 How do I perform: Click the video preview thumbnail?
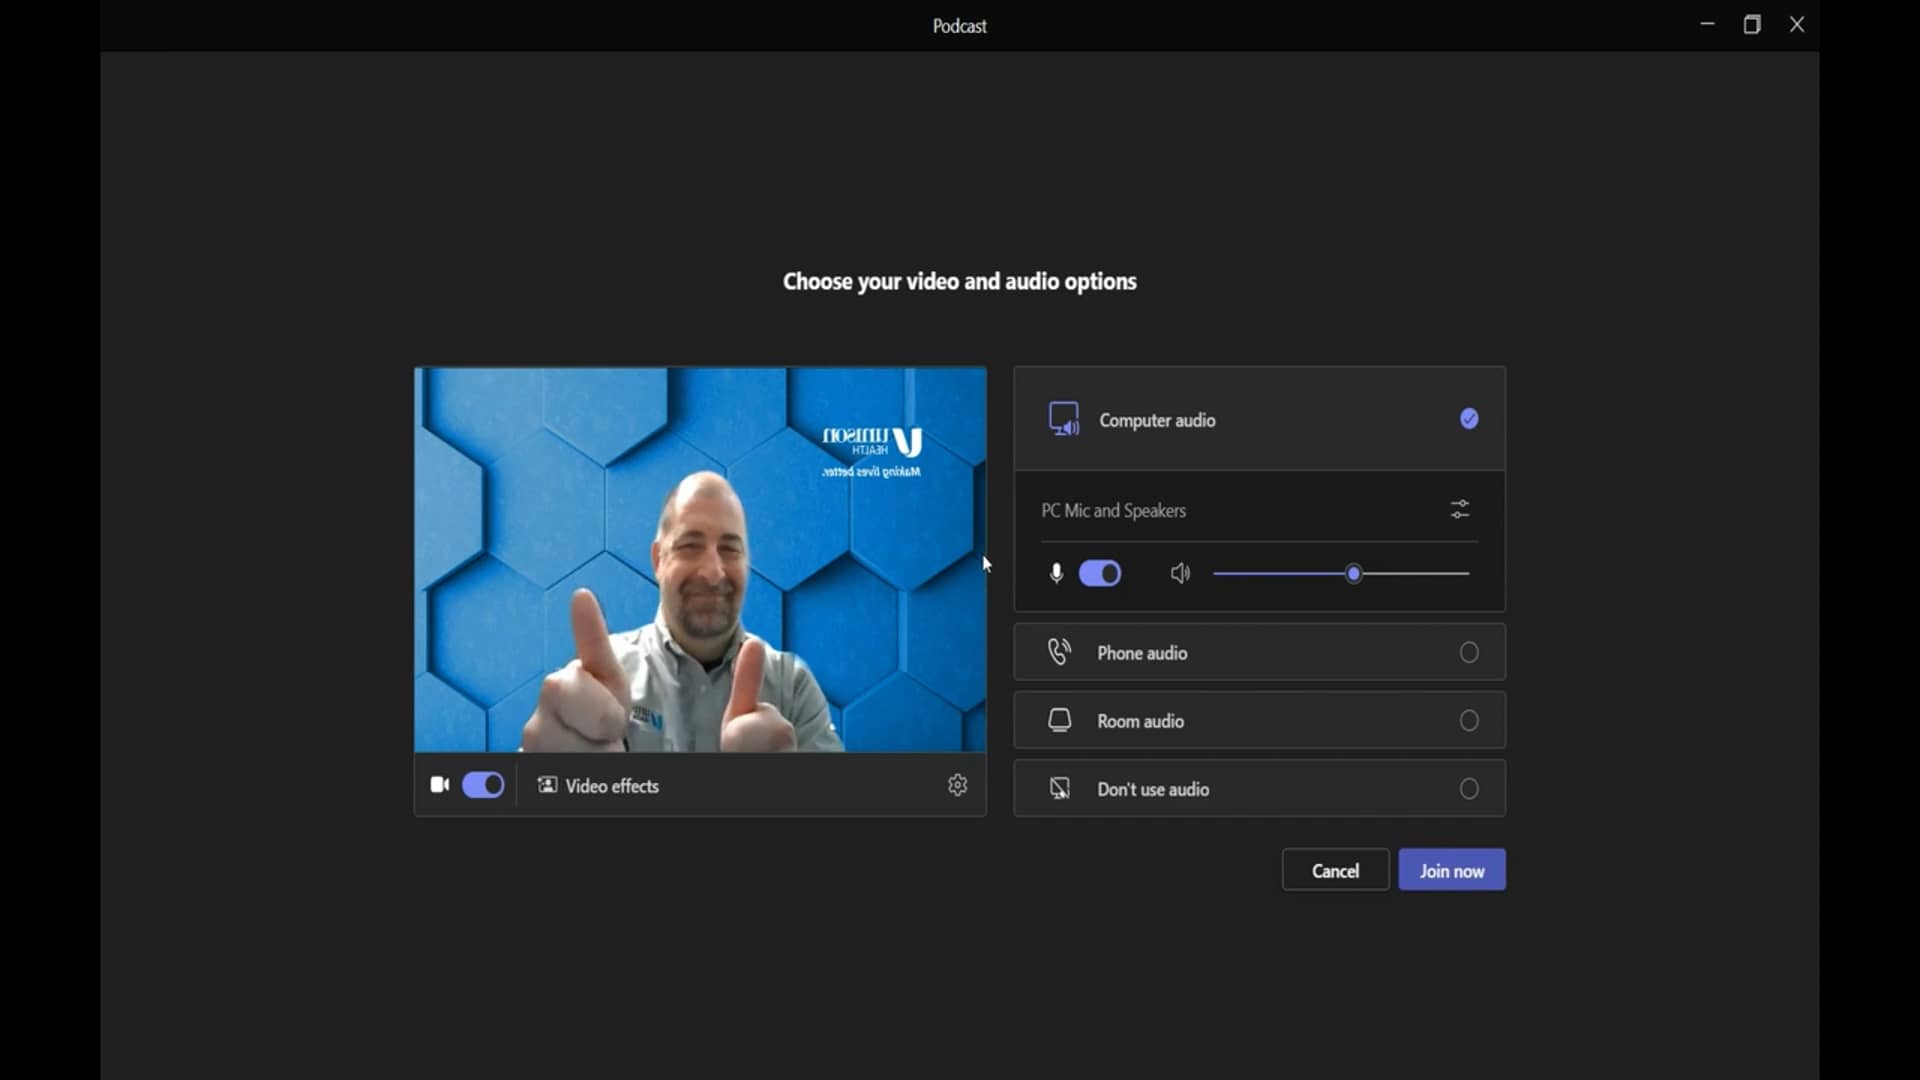[x=699, y=559]
